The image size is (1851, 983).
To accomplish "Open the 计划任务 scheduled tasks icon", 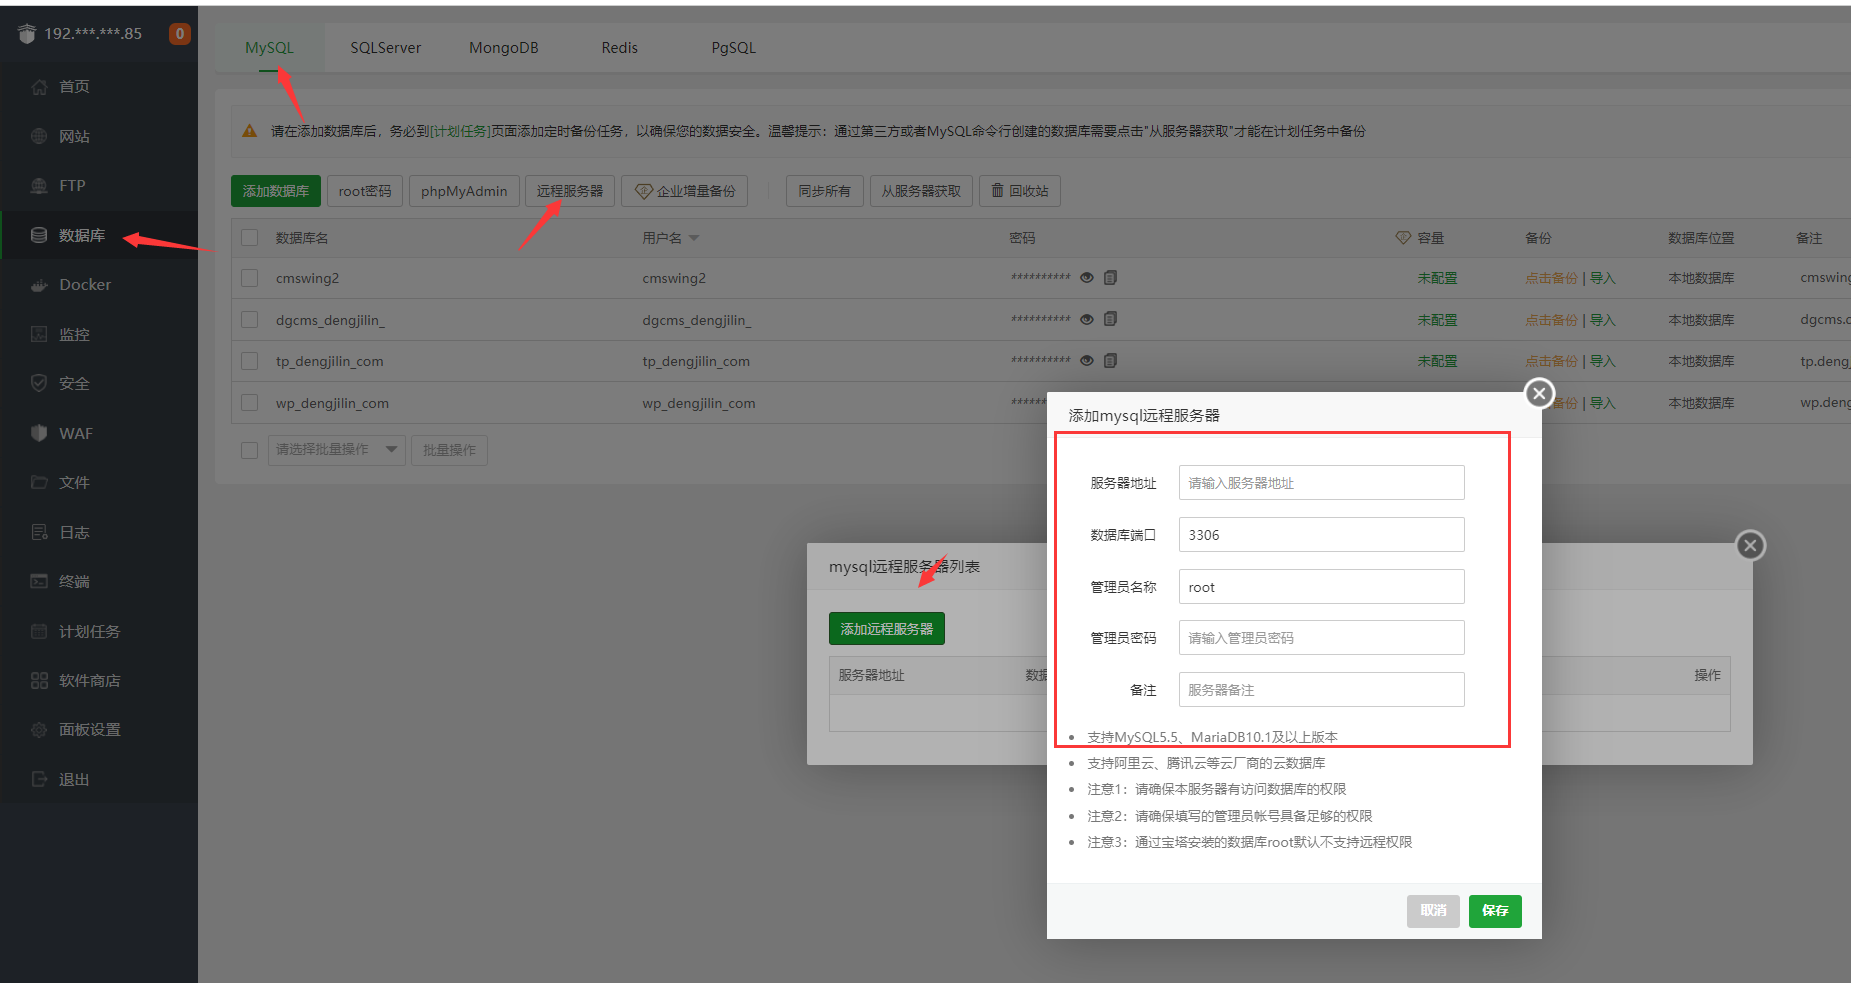I will [39, 631].
